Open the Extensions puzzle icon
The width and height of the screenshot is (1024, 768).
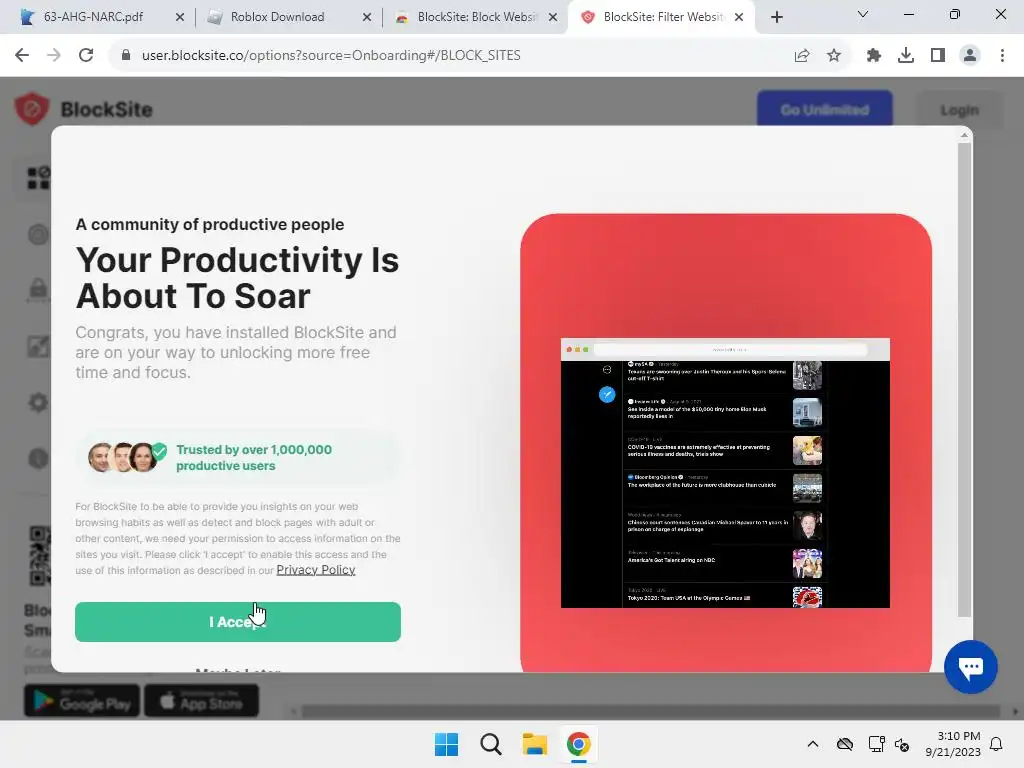tap(873, 56)
